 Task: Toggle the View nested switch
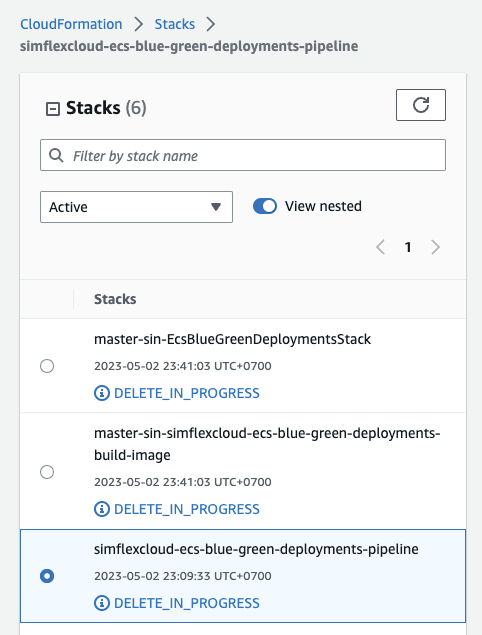click(x=265, y=206)
